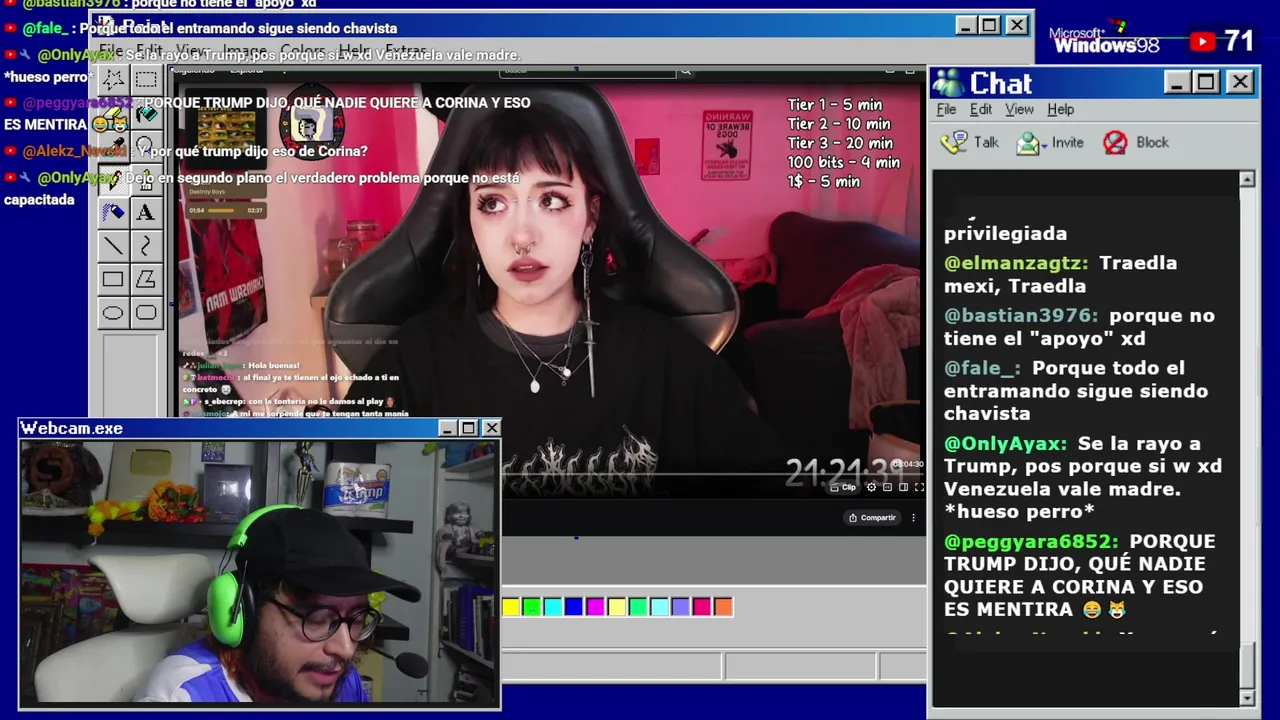Screen dimensions: 1280x720
Task: Activate the Airbrush spray can tool
Action: tap(113, 212)
